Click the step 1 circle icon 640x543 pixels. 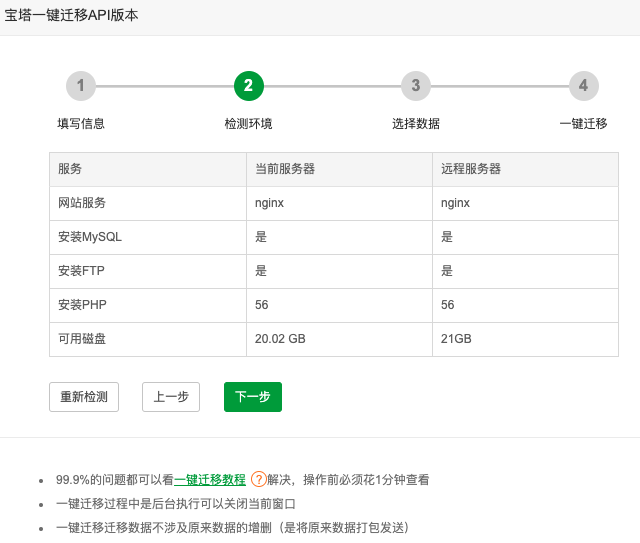[81, 86]
